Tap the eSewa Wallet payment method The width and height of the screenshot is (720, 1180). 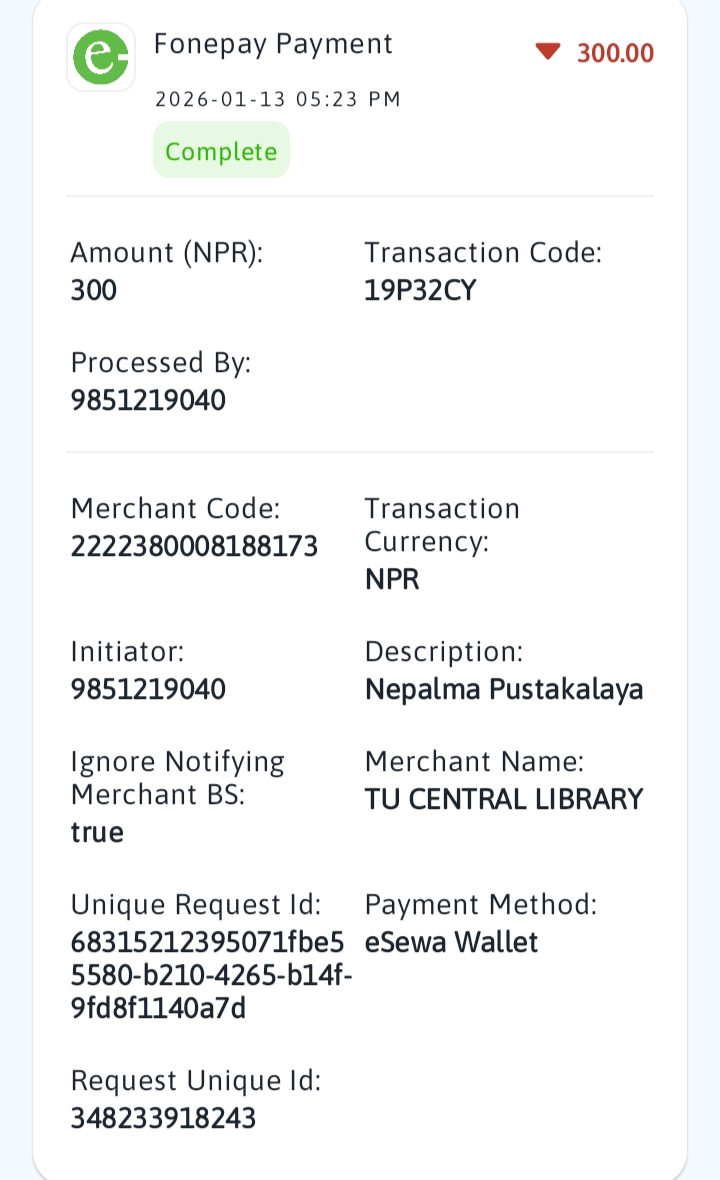[x=451, y=942]
